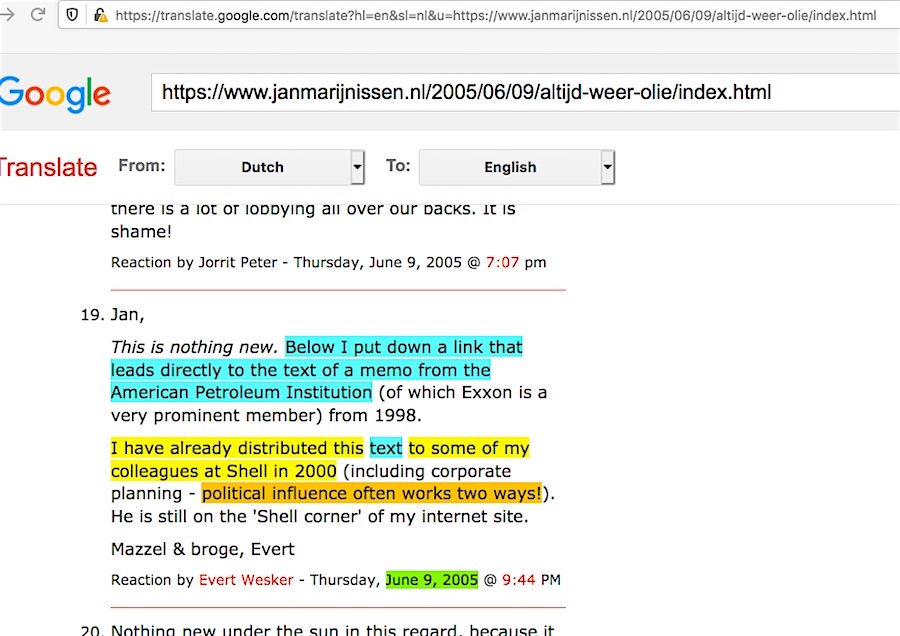Click the padlock warning security icon
The image size is (900, 636).
tap(100, 15)
